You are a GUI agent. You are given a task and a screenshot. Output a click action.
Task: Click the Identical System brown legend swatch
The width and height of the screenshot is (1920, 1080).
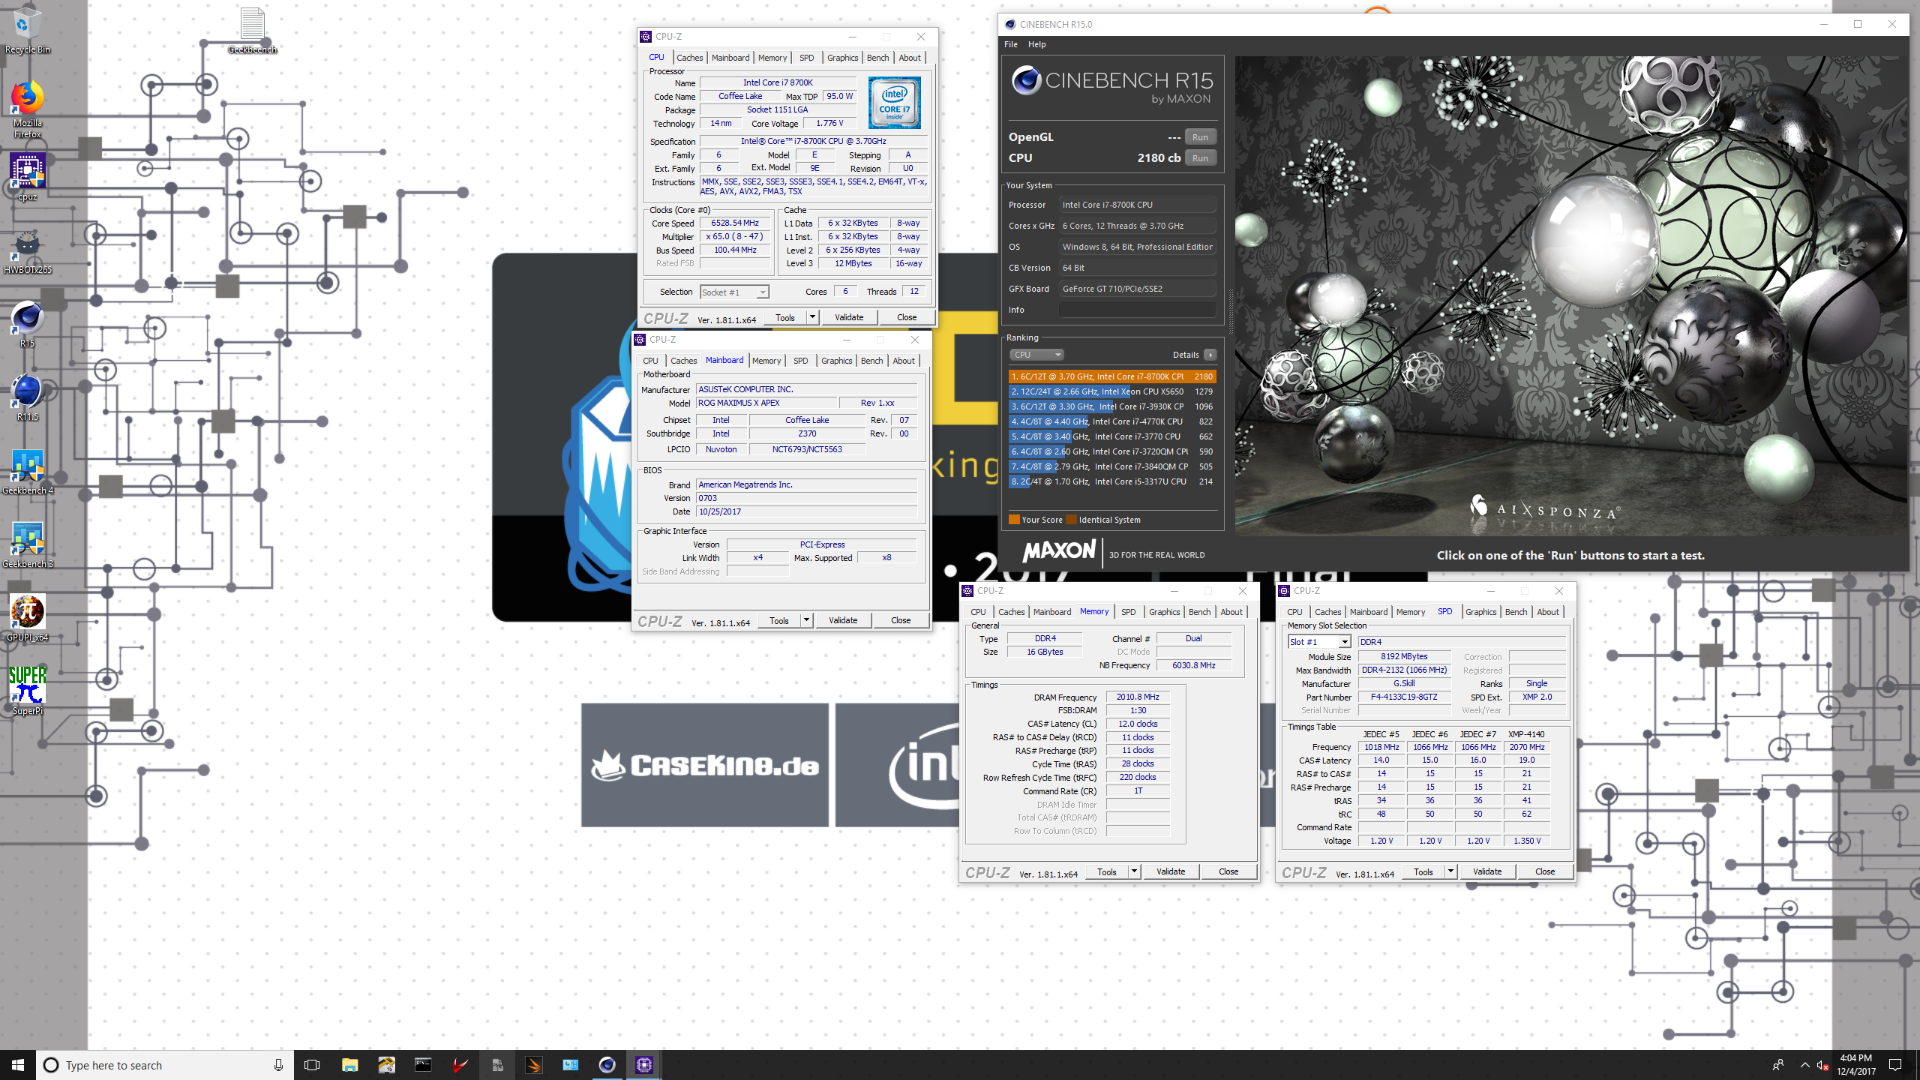coord(1071,520)
